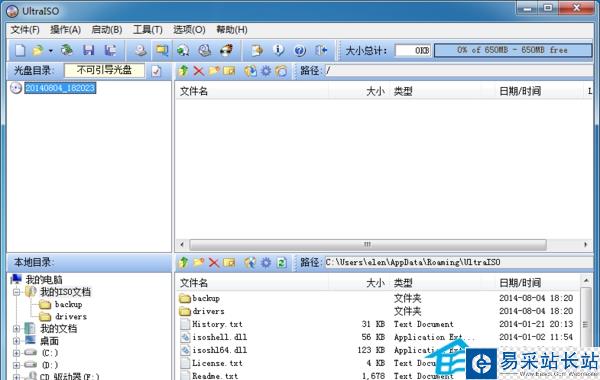Click the 0% of 650MB capacity bar

click(x=513, y=50)
